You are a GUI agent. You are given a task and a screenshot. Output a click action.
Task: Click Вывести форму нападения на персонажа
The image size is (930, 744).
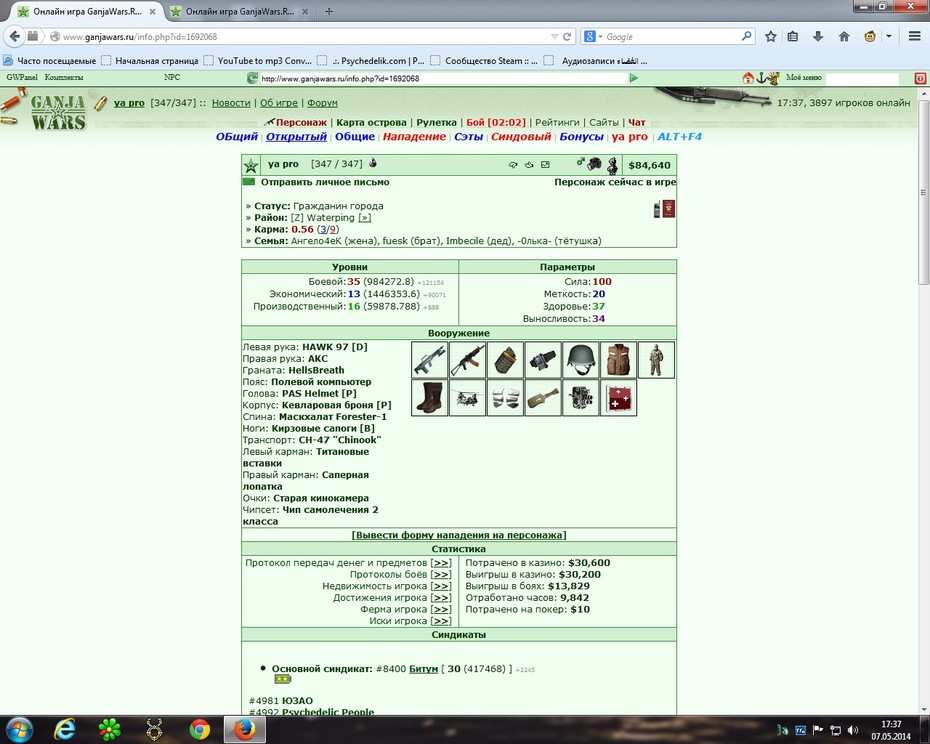click(459, 535)
